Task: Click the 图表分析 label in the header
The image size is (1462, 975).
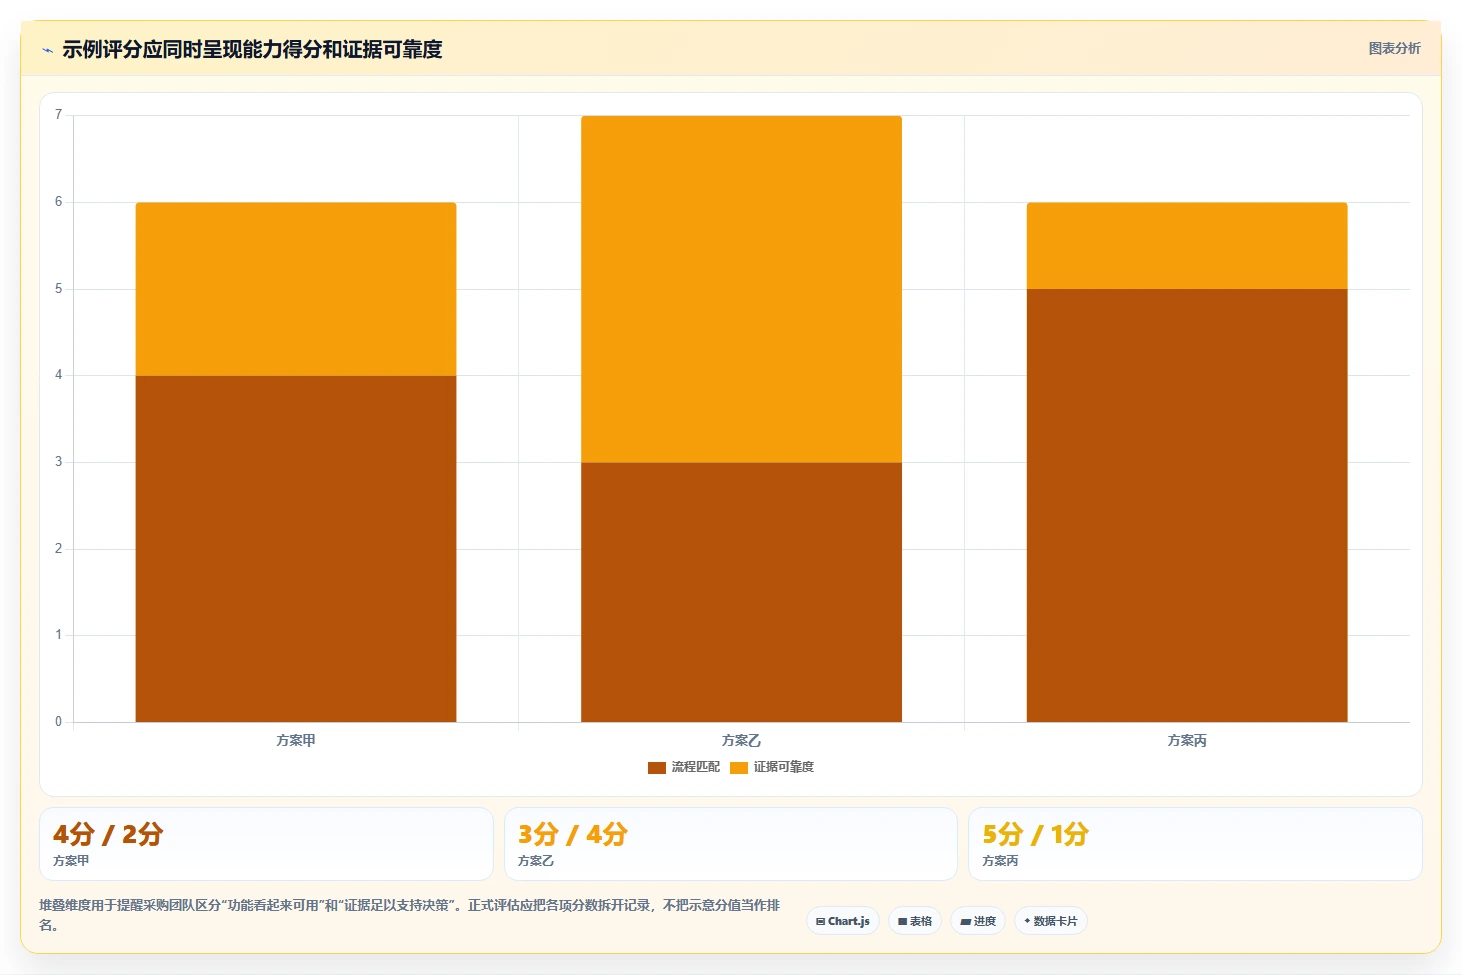Action: coord(1394,48)
